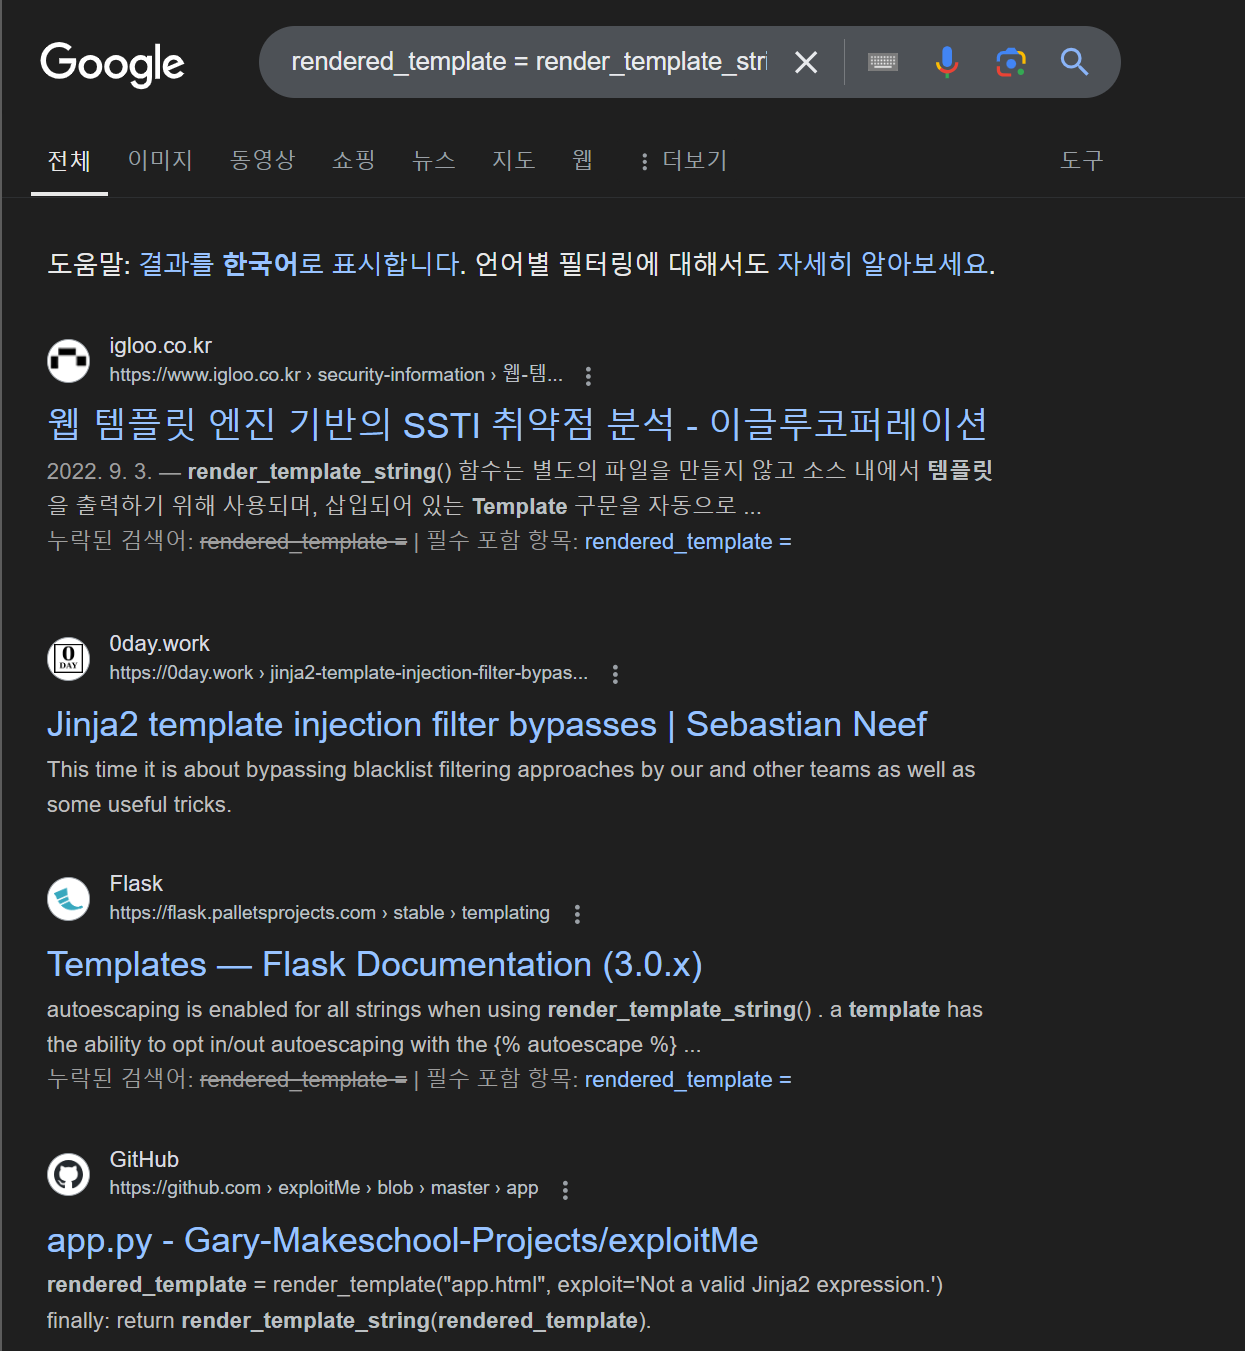Switch to the 이미지 tab
Viewport: 1245px width, 1351px height.
(x=160, y=160)
